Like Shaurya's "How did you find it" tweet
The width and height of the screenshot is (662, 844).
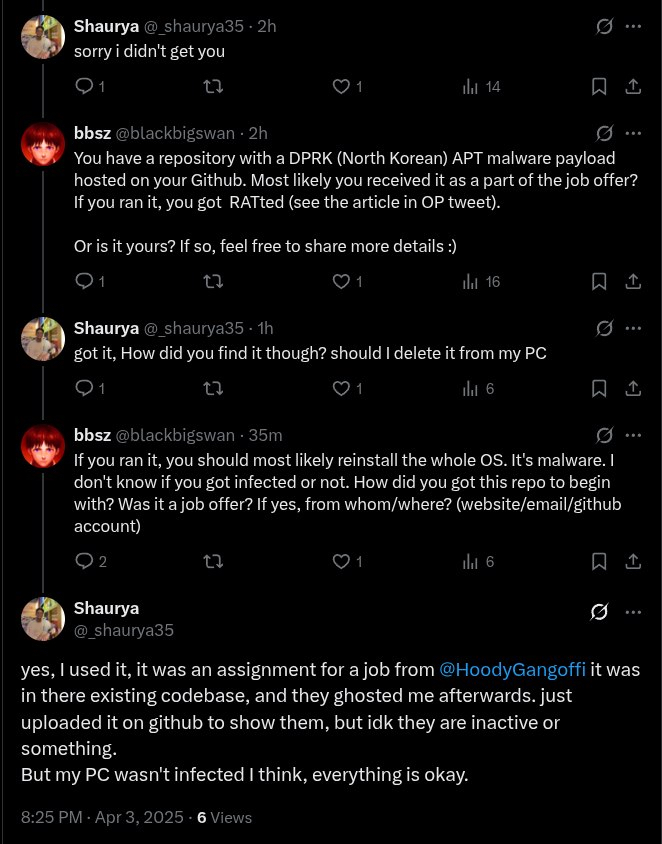[341, 388]
